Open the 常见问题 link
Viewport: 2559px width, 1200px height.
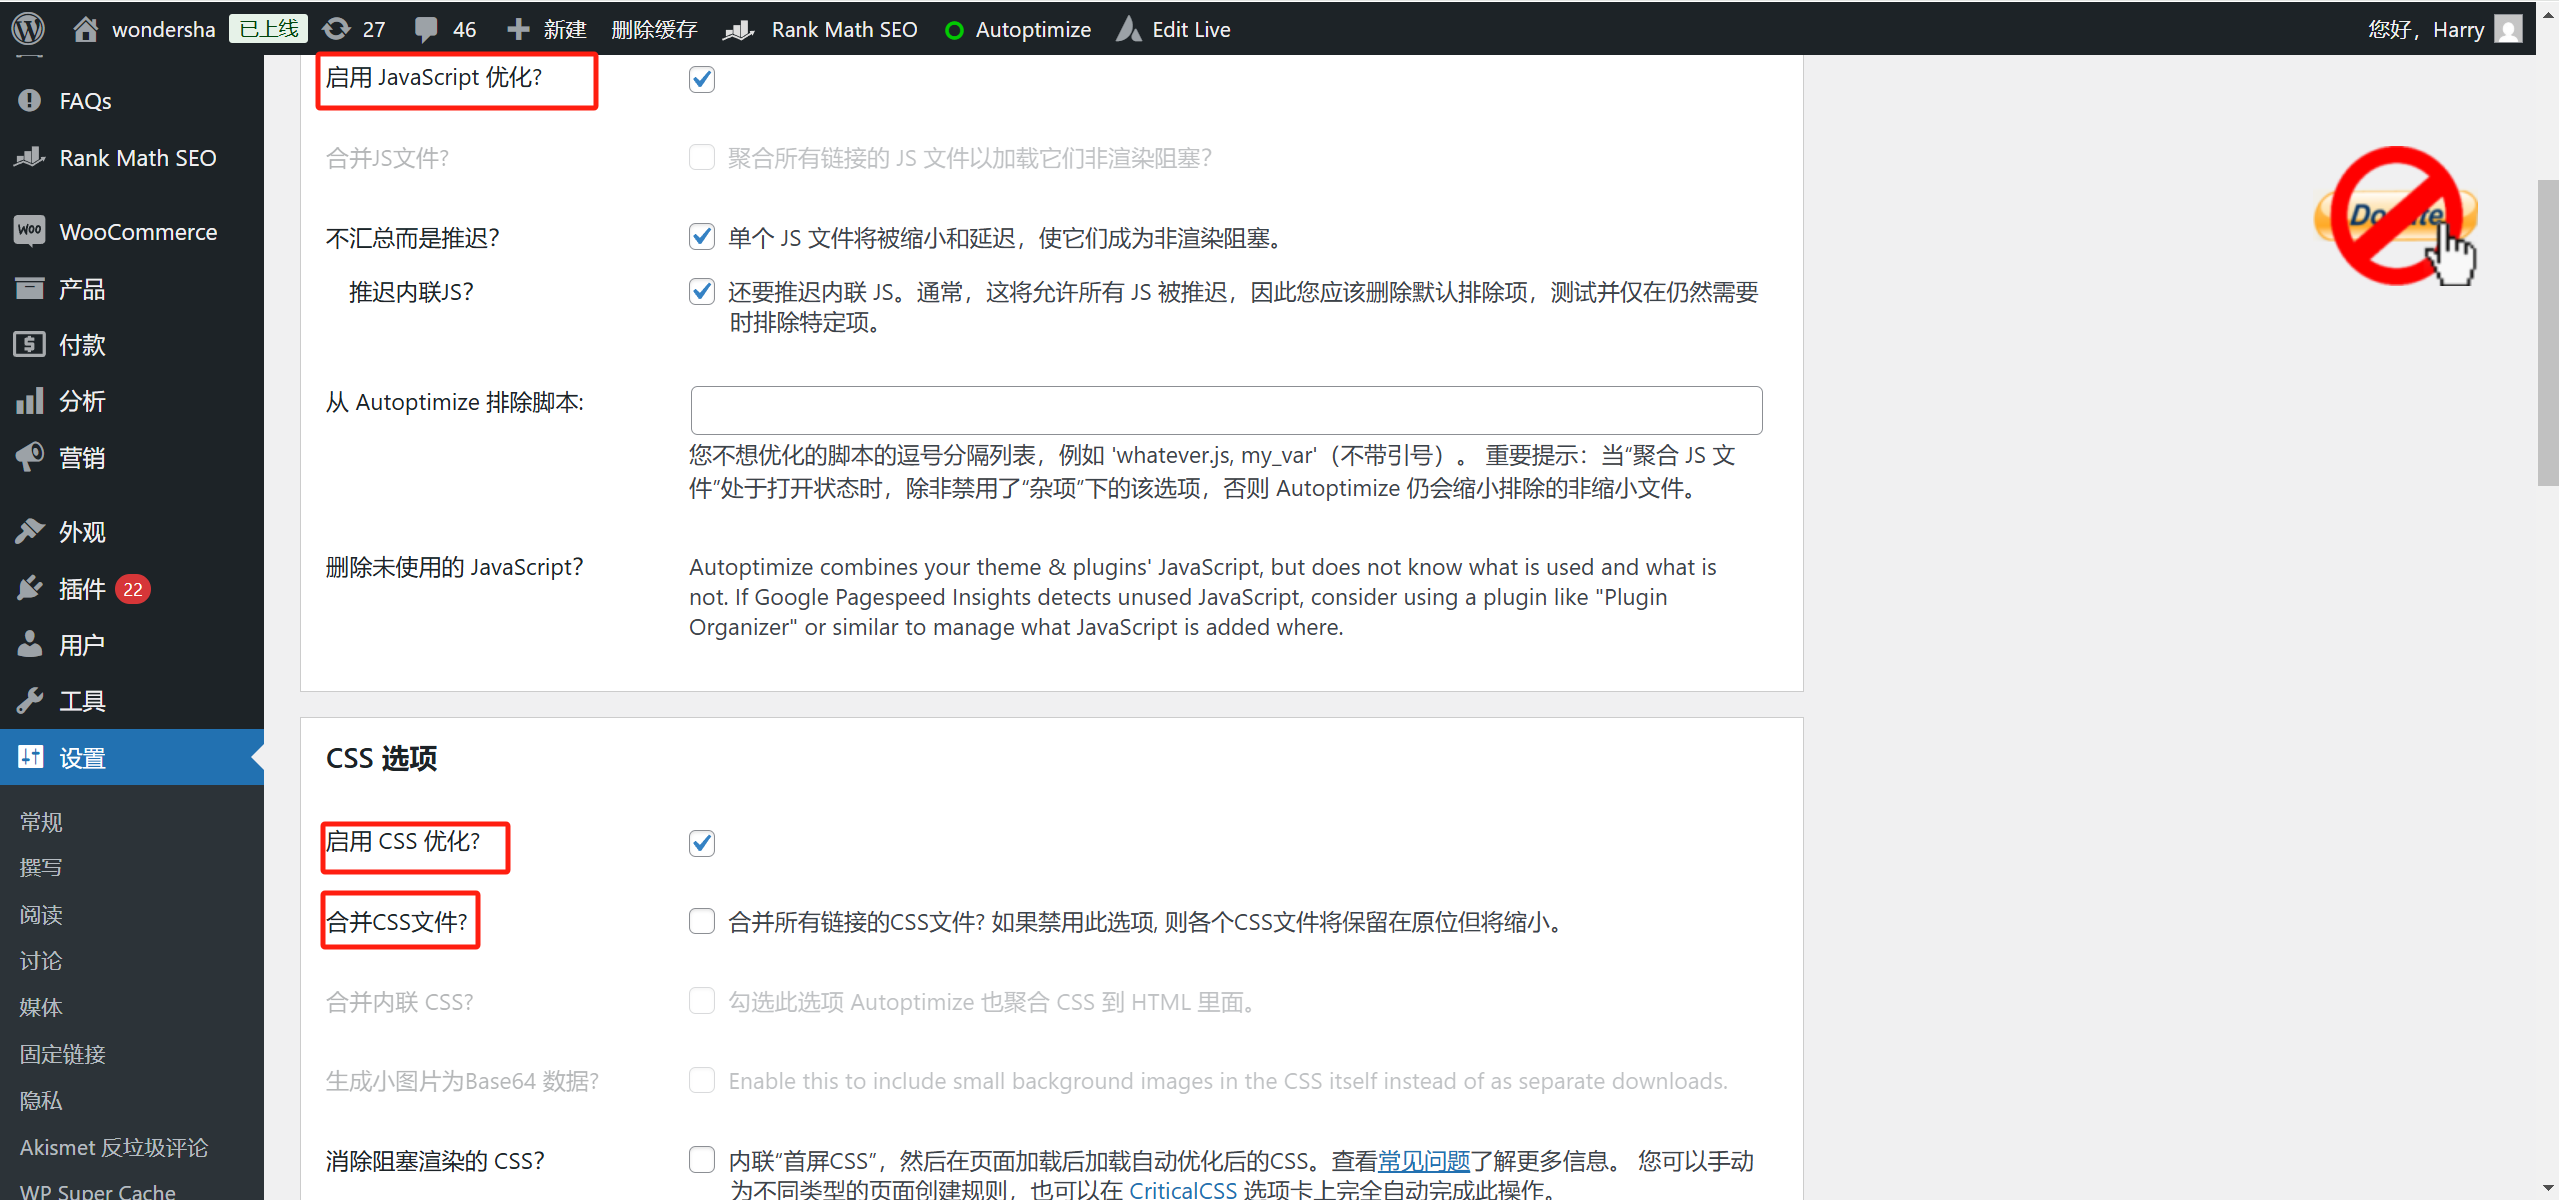(x=1423, y=1160)
